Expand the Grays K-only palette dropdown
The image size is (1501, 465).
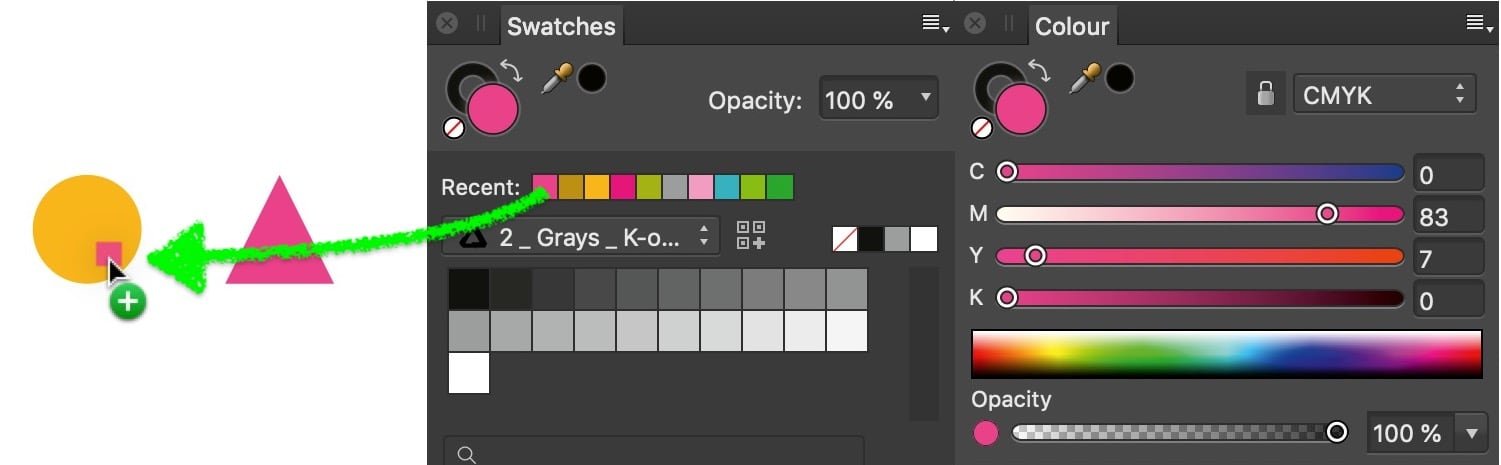pos(581,236)
